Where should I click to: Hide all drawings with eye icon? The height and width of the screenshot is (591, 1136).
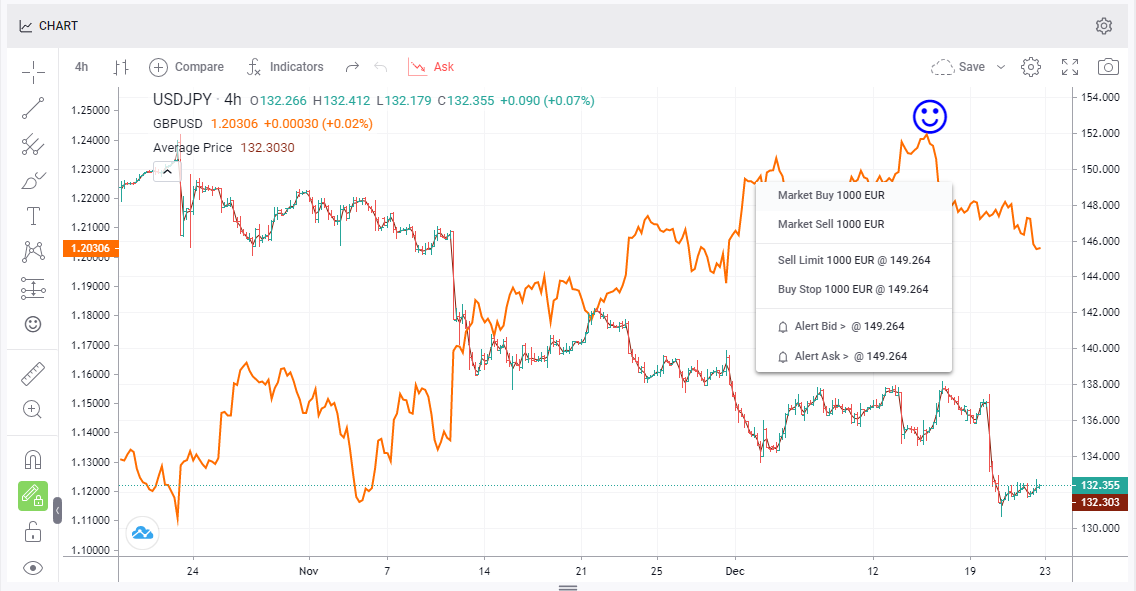coord(33,568)
